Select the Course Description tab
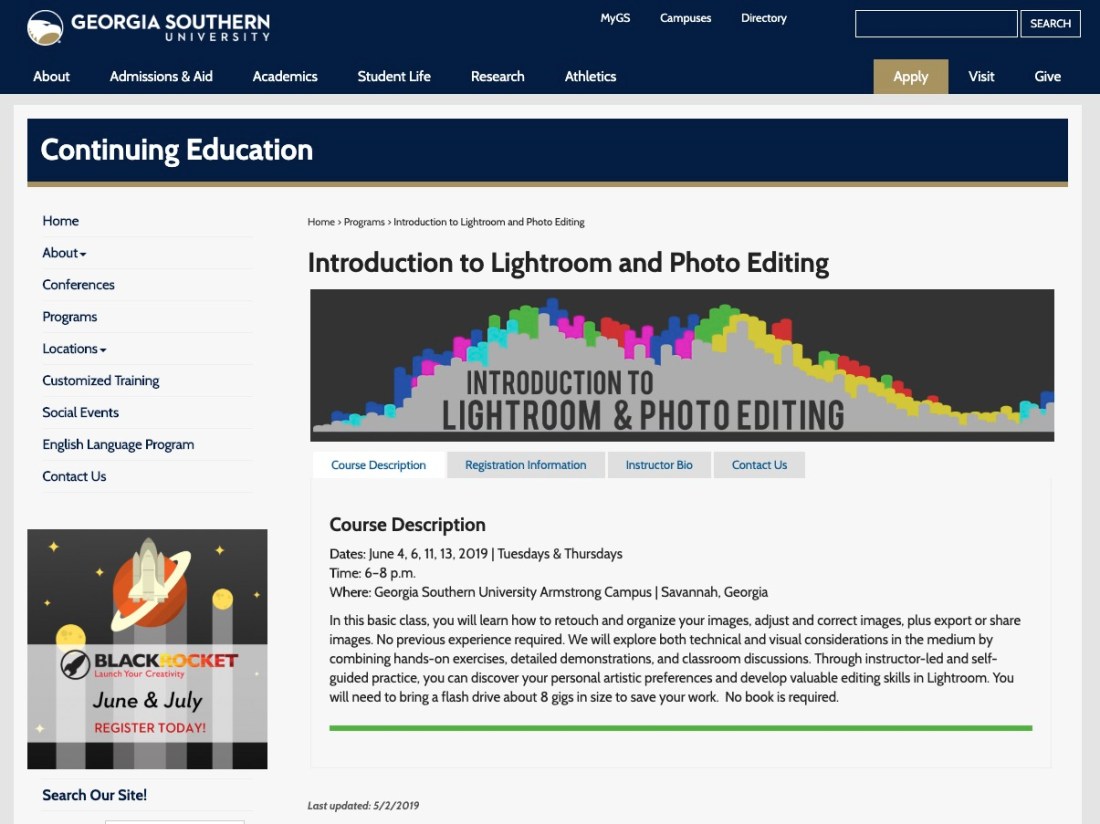1100x824 pixels. pyautogui.click(x=378, y=465)
